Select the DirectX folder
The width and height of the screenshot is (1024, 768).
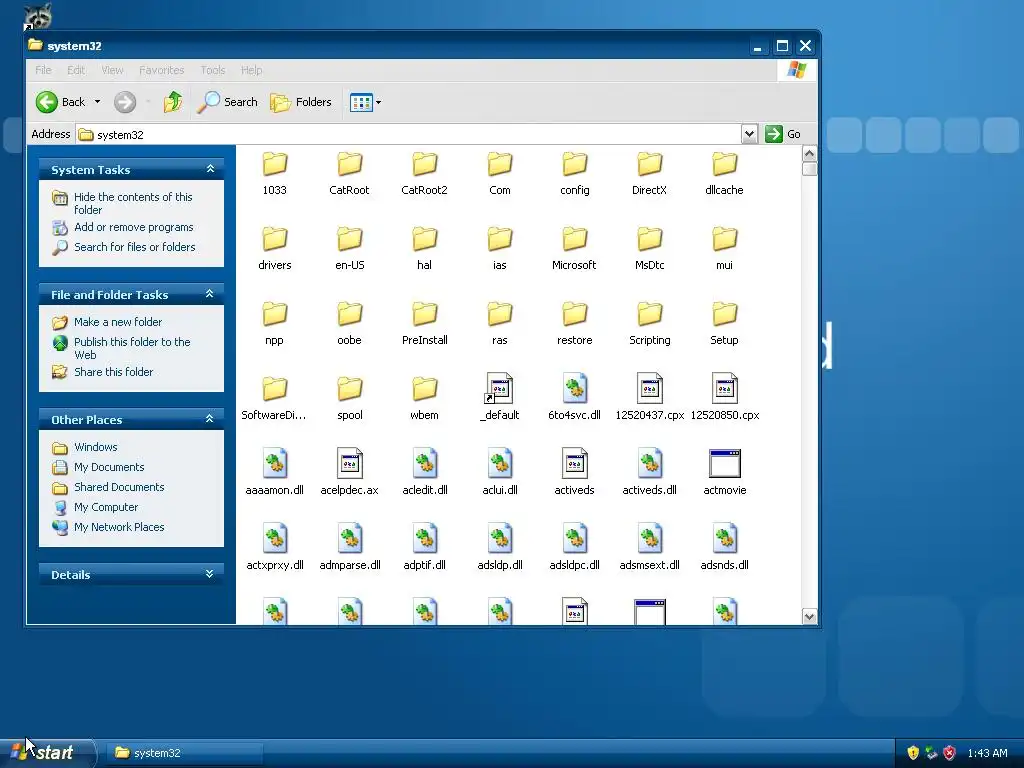click(x=650, y=174)
